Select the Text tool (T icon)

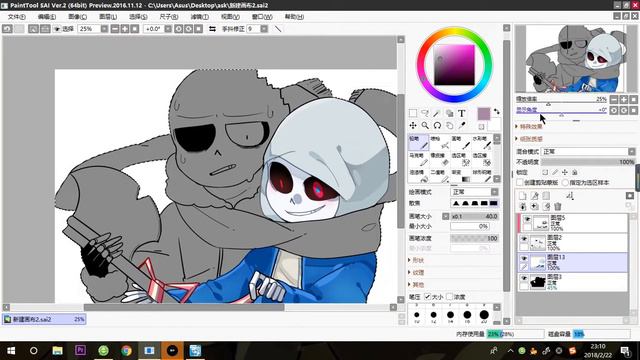click(x=461, y=113)
